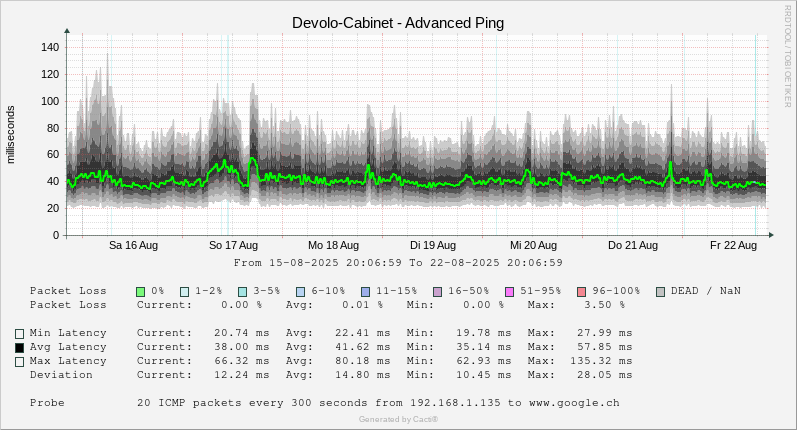Click the 'Mo 18 Aug' axis label

click(333, 245)
